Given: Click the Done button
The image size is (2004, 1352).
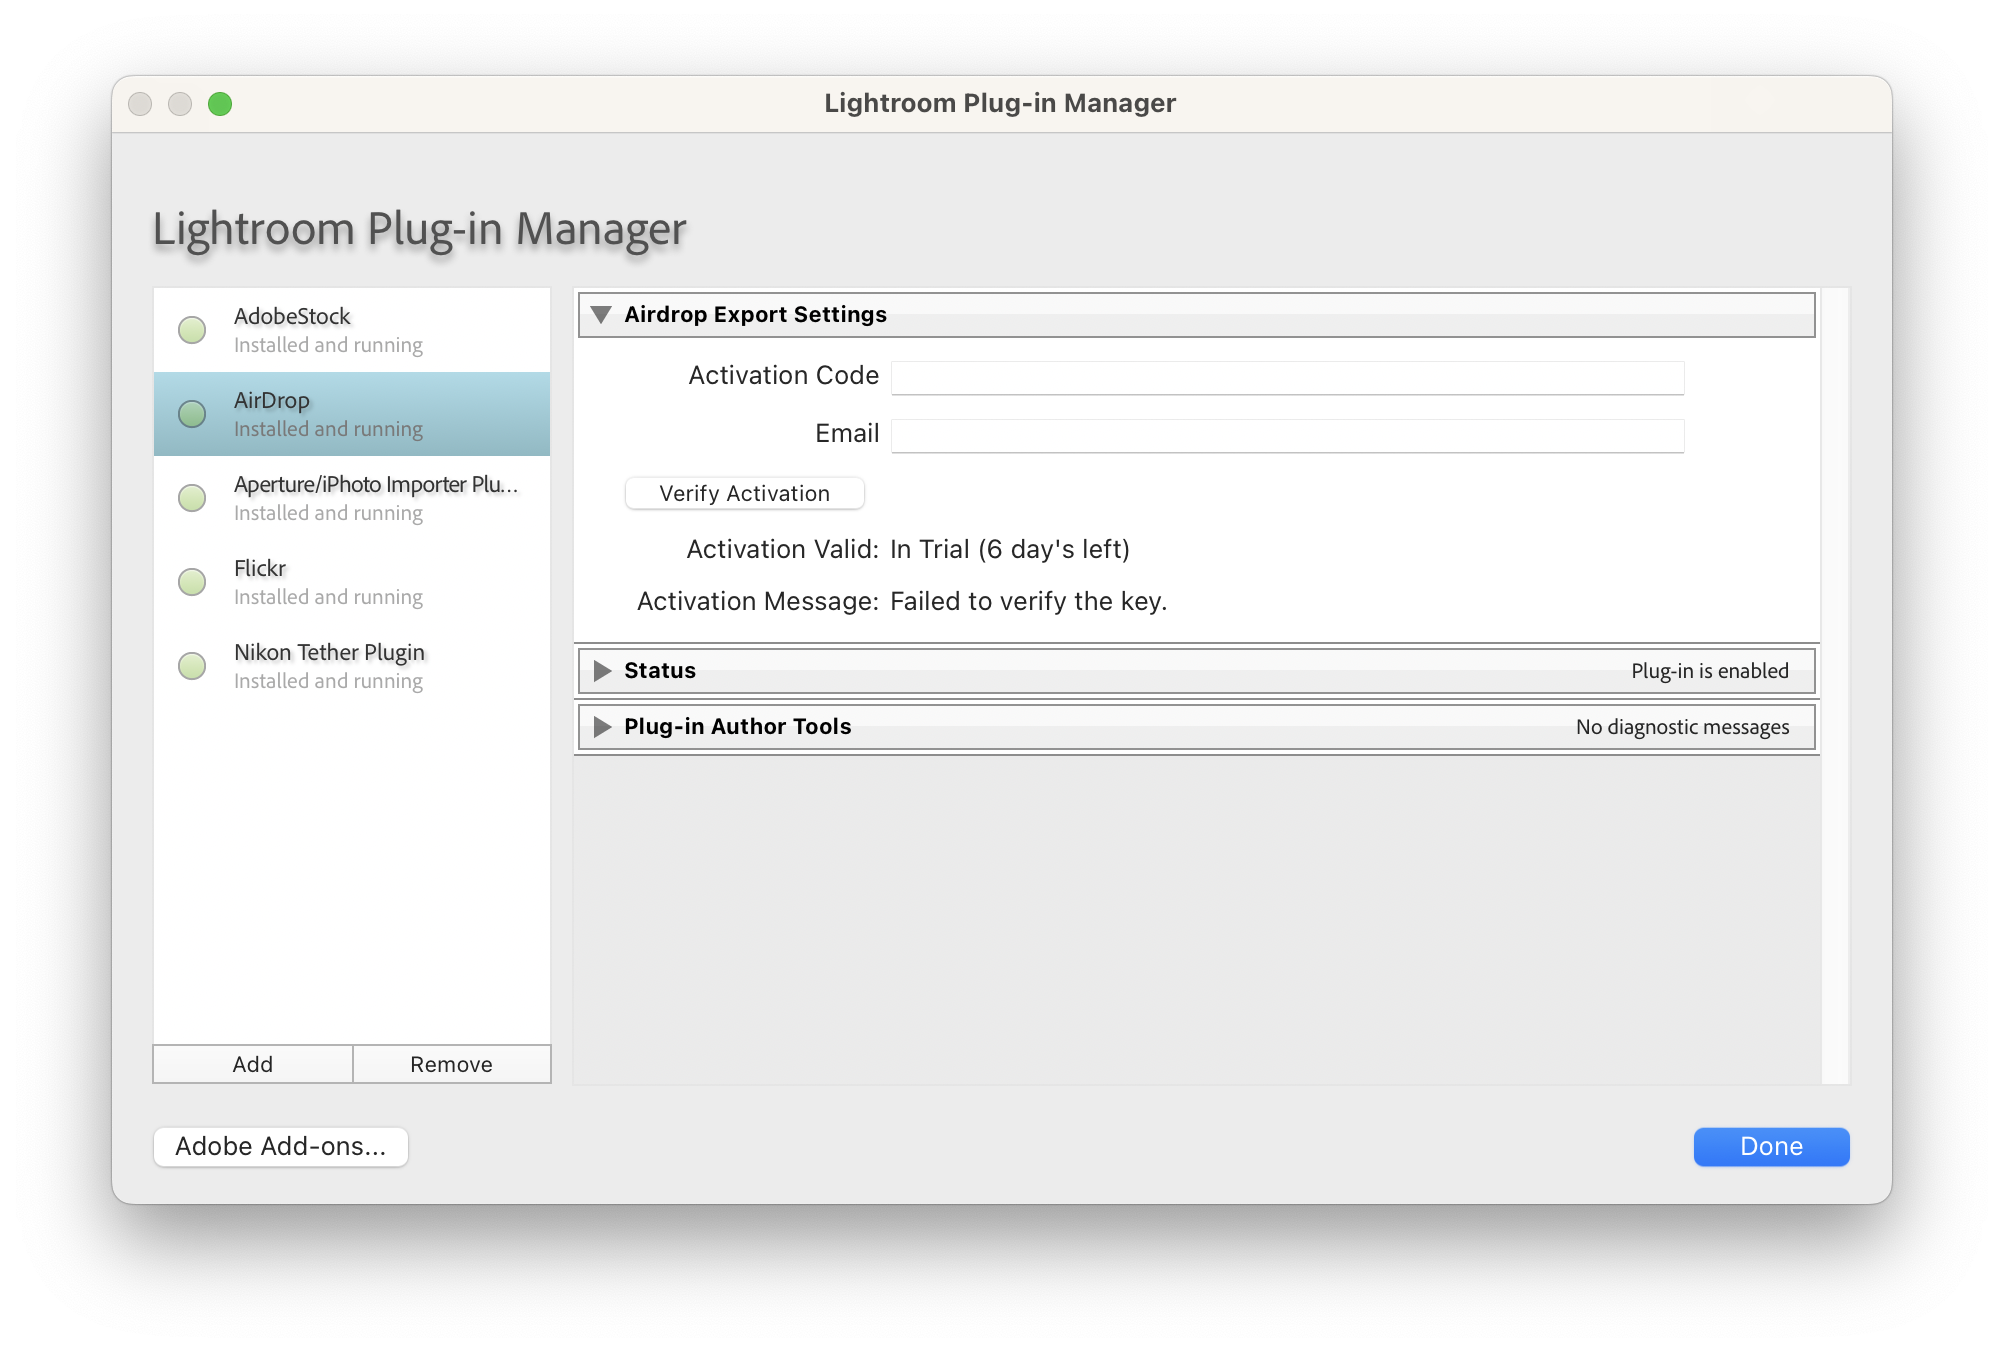Looking at the screenshot, I should [x=1771, y=1146].
